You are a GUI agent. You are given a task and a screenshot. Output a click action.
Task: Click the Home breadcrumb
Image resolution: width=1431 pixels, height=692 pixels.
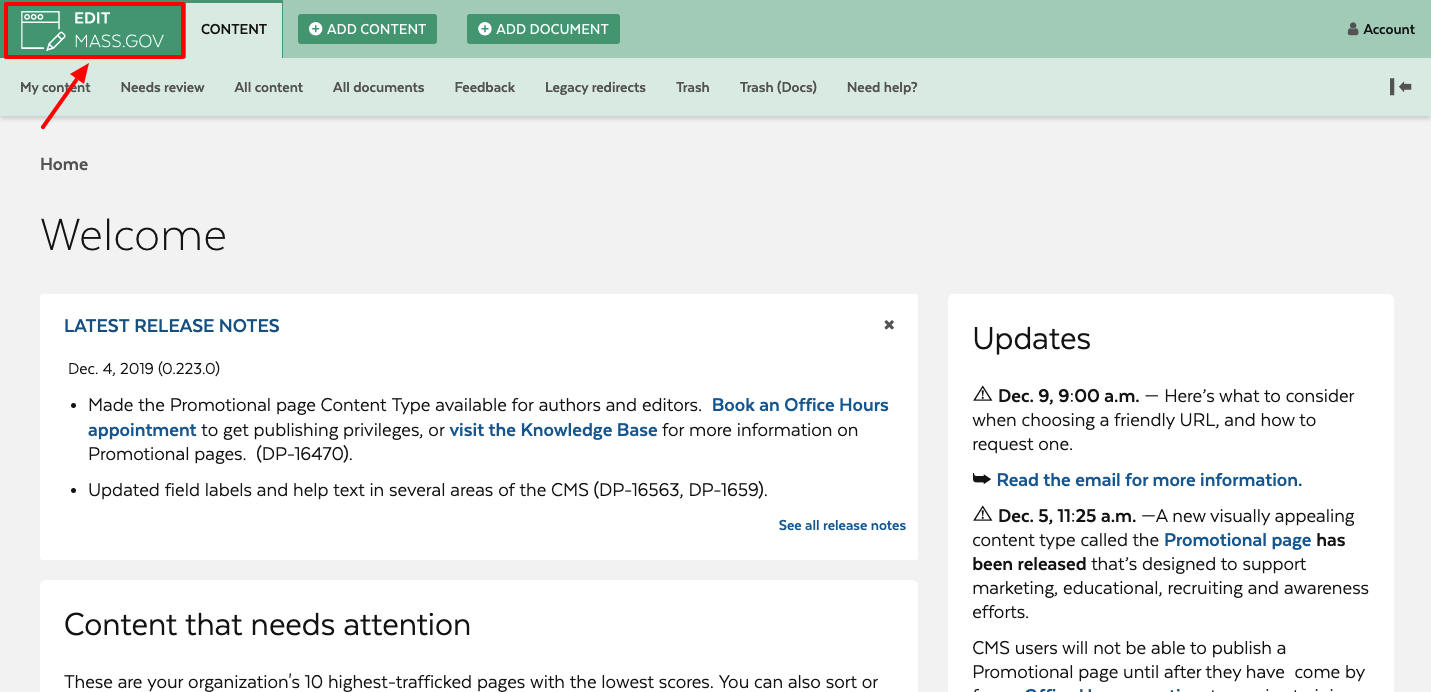[64, 164]
